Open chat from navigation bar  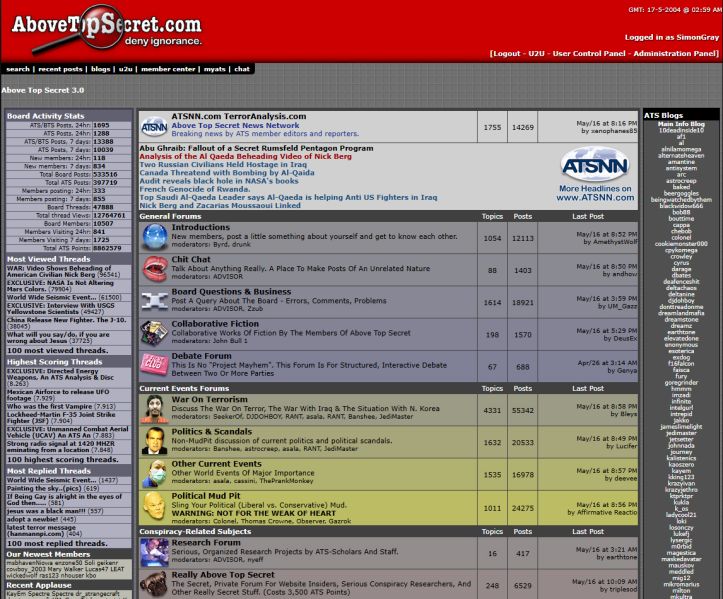pyautogui.click(x=242, y=69)
